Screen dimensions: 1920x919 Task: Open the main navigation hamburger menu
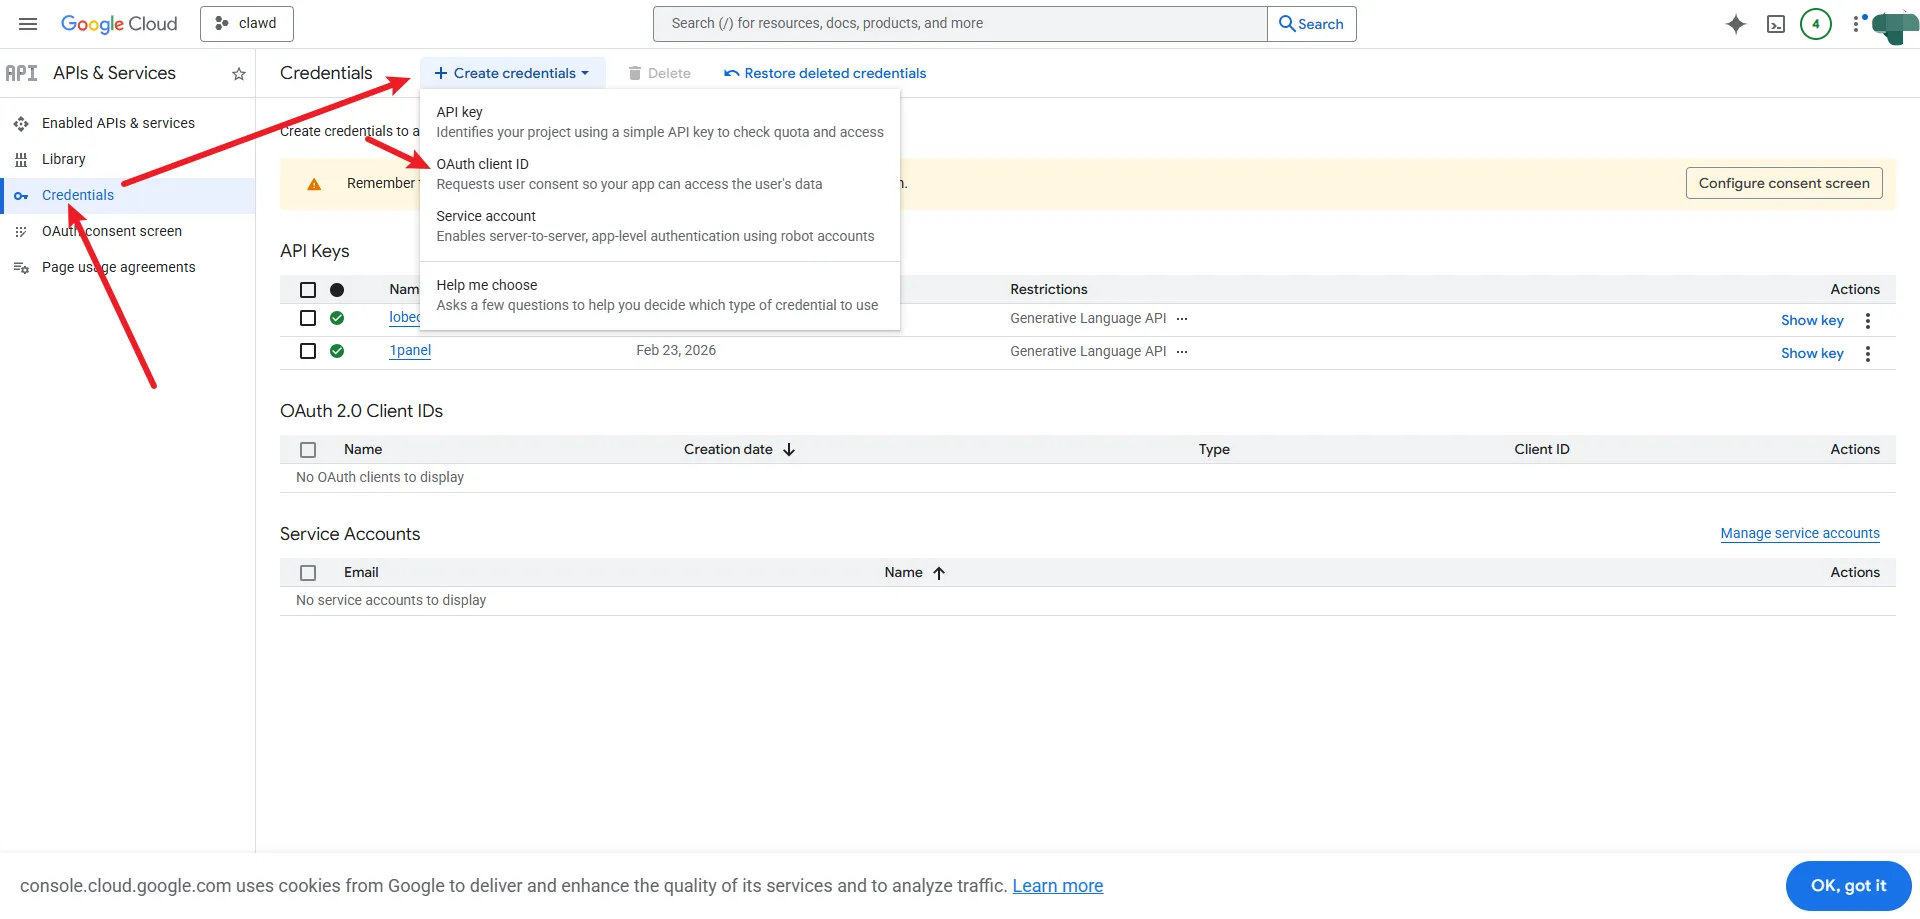click(x=28, y=24)
